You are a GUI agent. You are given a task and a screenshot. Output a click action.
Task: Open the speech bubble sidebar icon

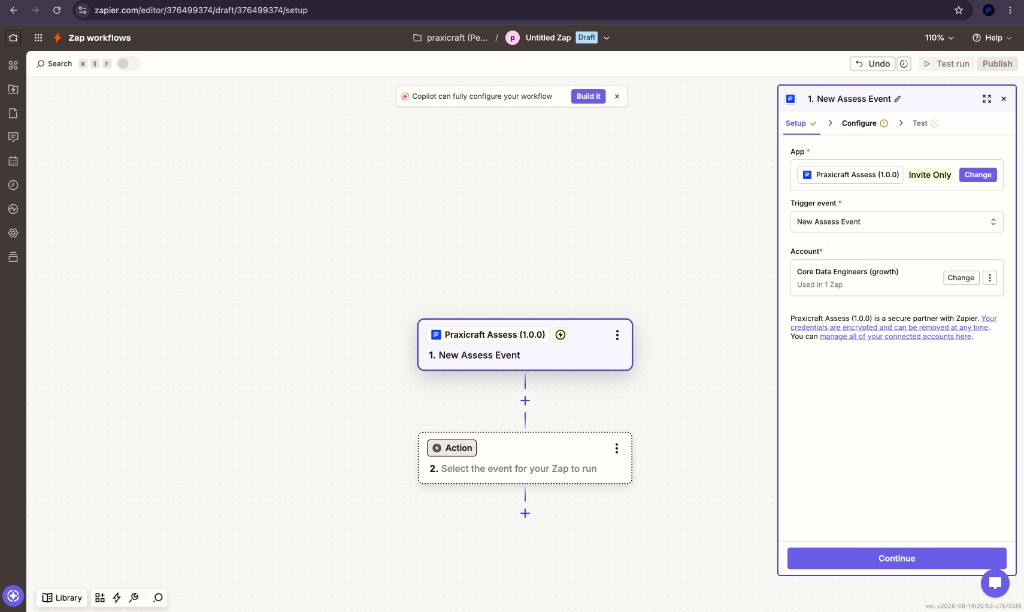[x=13, y=137]
